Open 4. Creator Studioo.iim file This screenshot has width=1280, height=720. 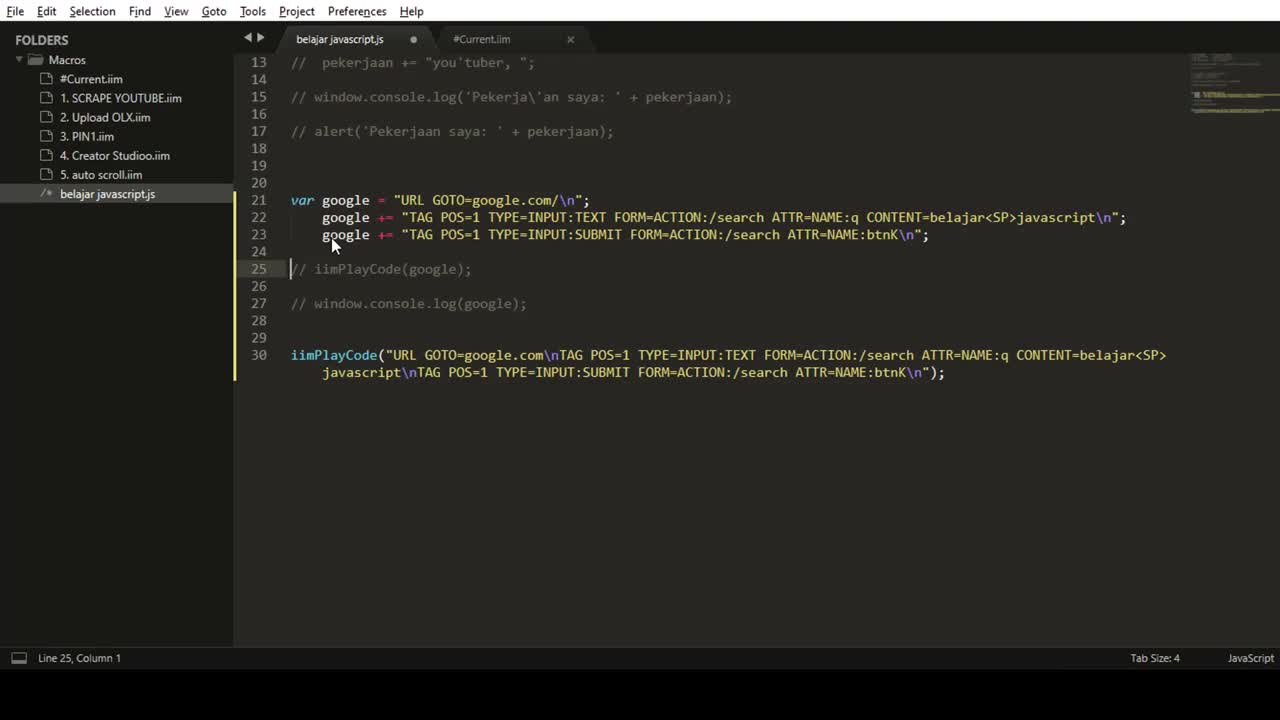pyautogui.click(x=115, y=155)
